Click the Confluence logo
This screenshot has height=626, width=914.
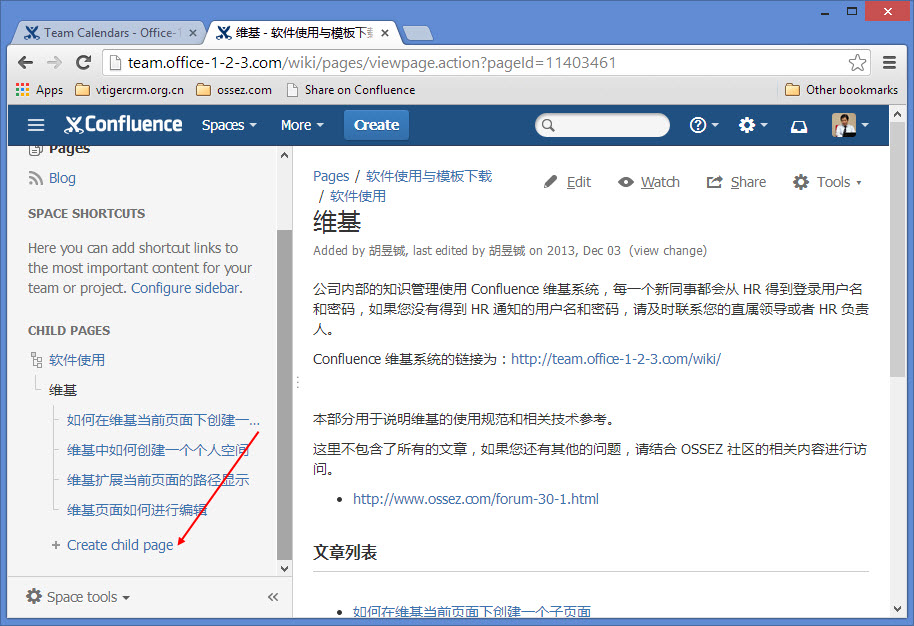point(123,124)
